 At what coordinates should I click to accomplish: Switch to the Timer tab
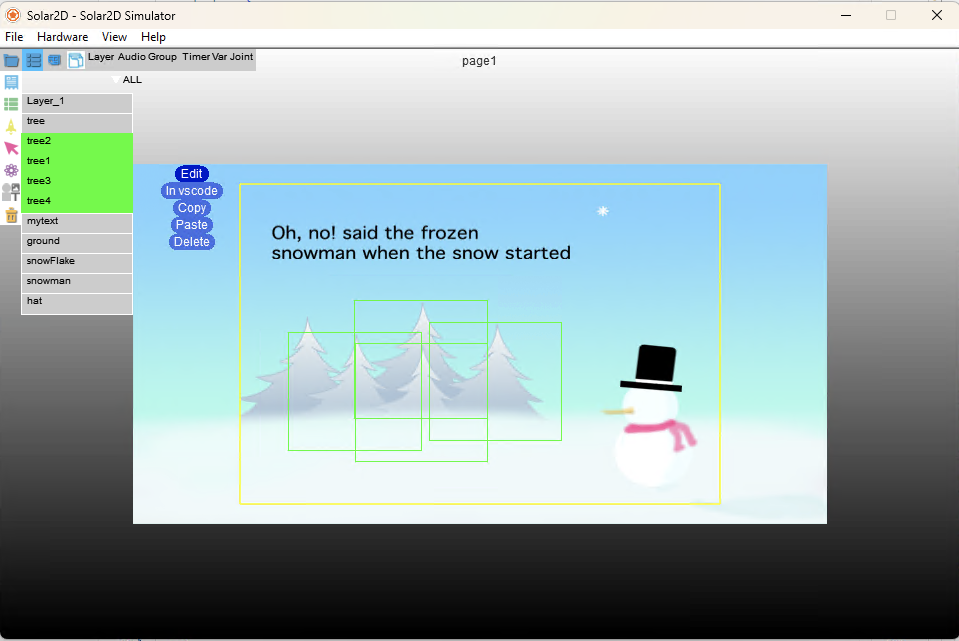[196, 57]
